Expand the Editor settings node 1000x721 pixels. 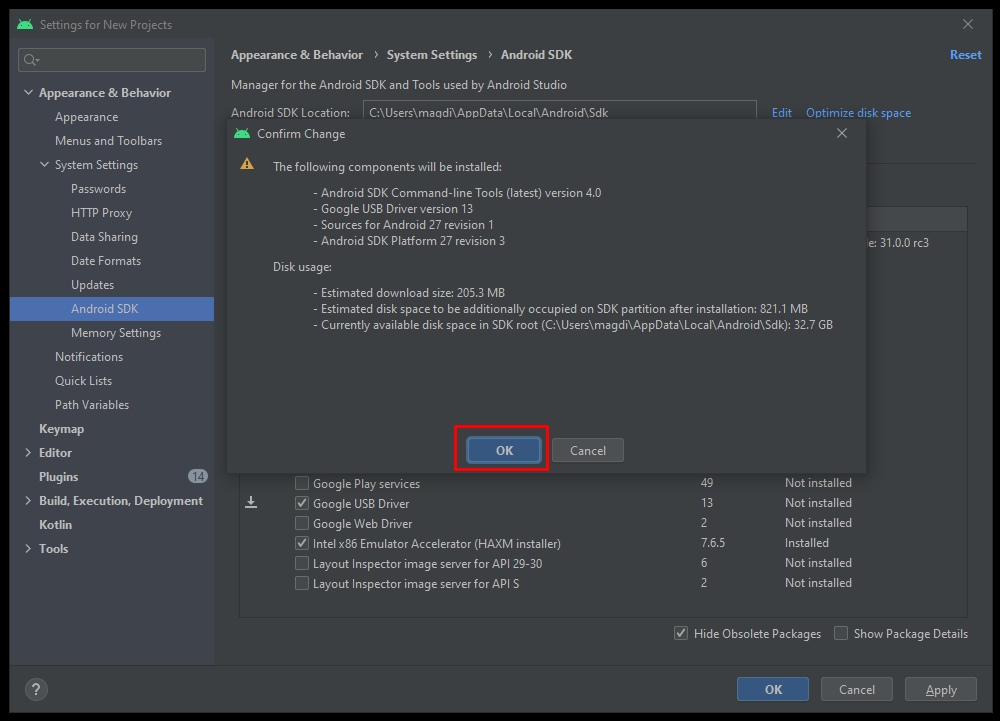(x=28, y=453)
